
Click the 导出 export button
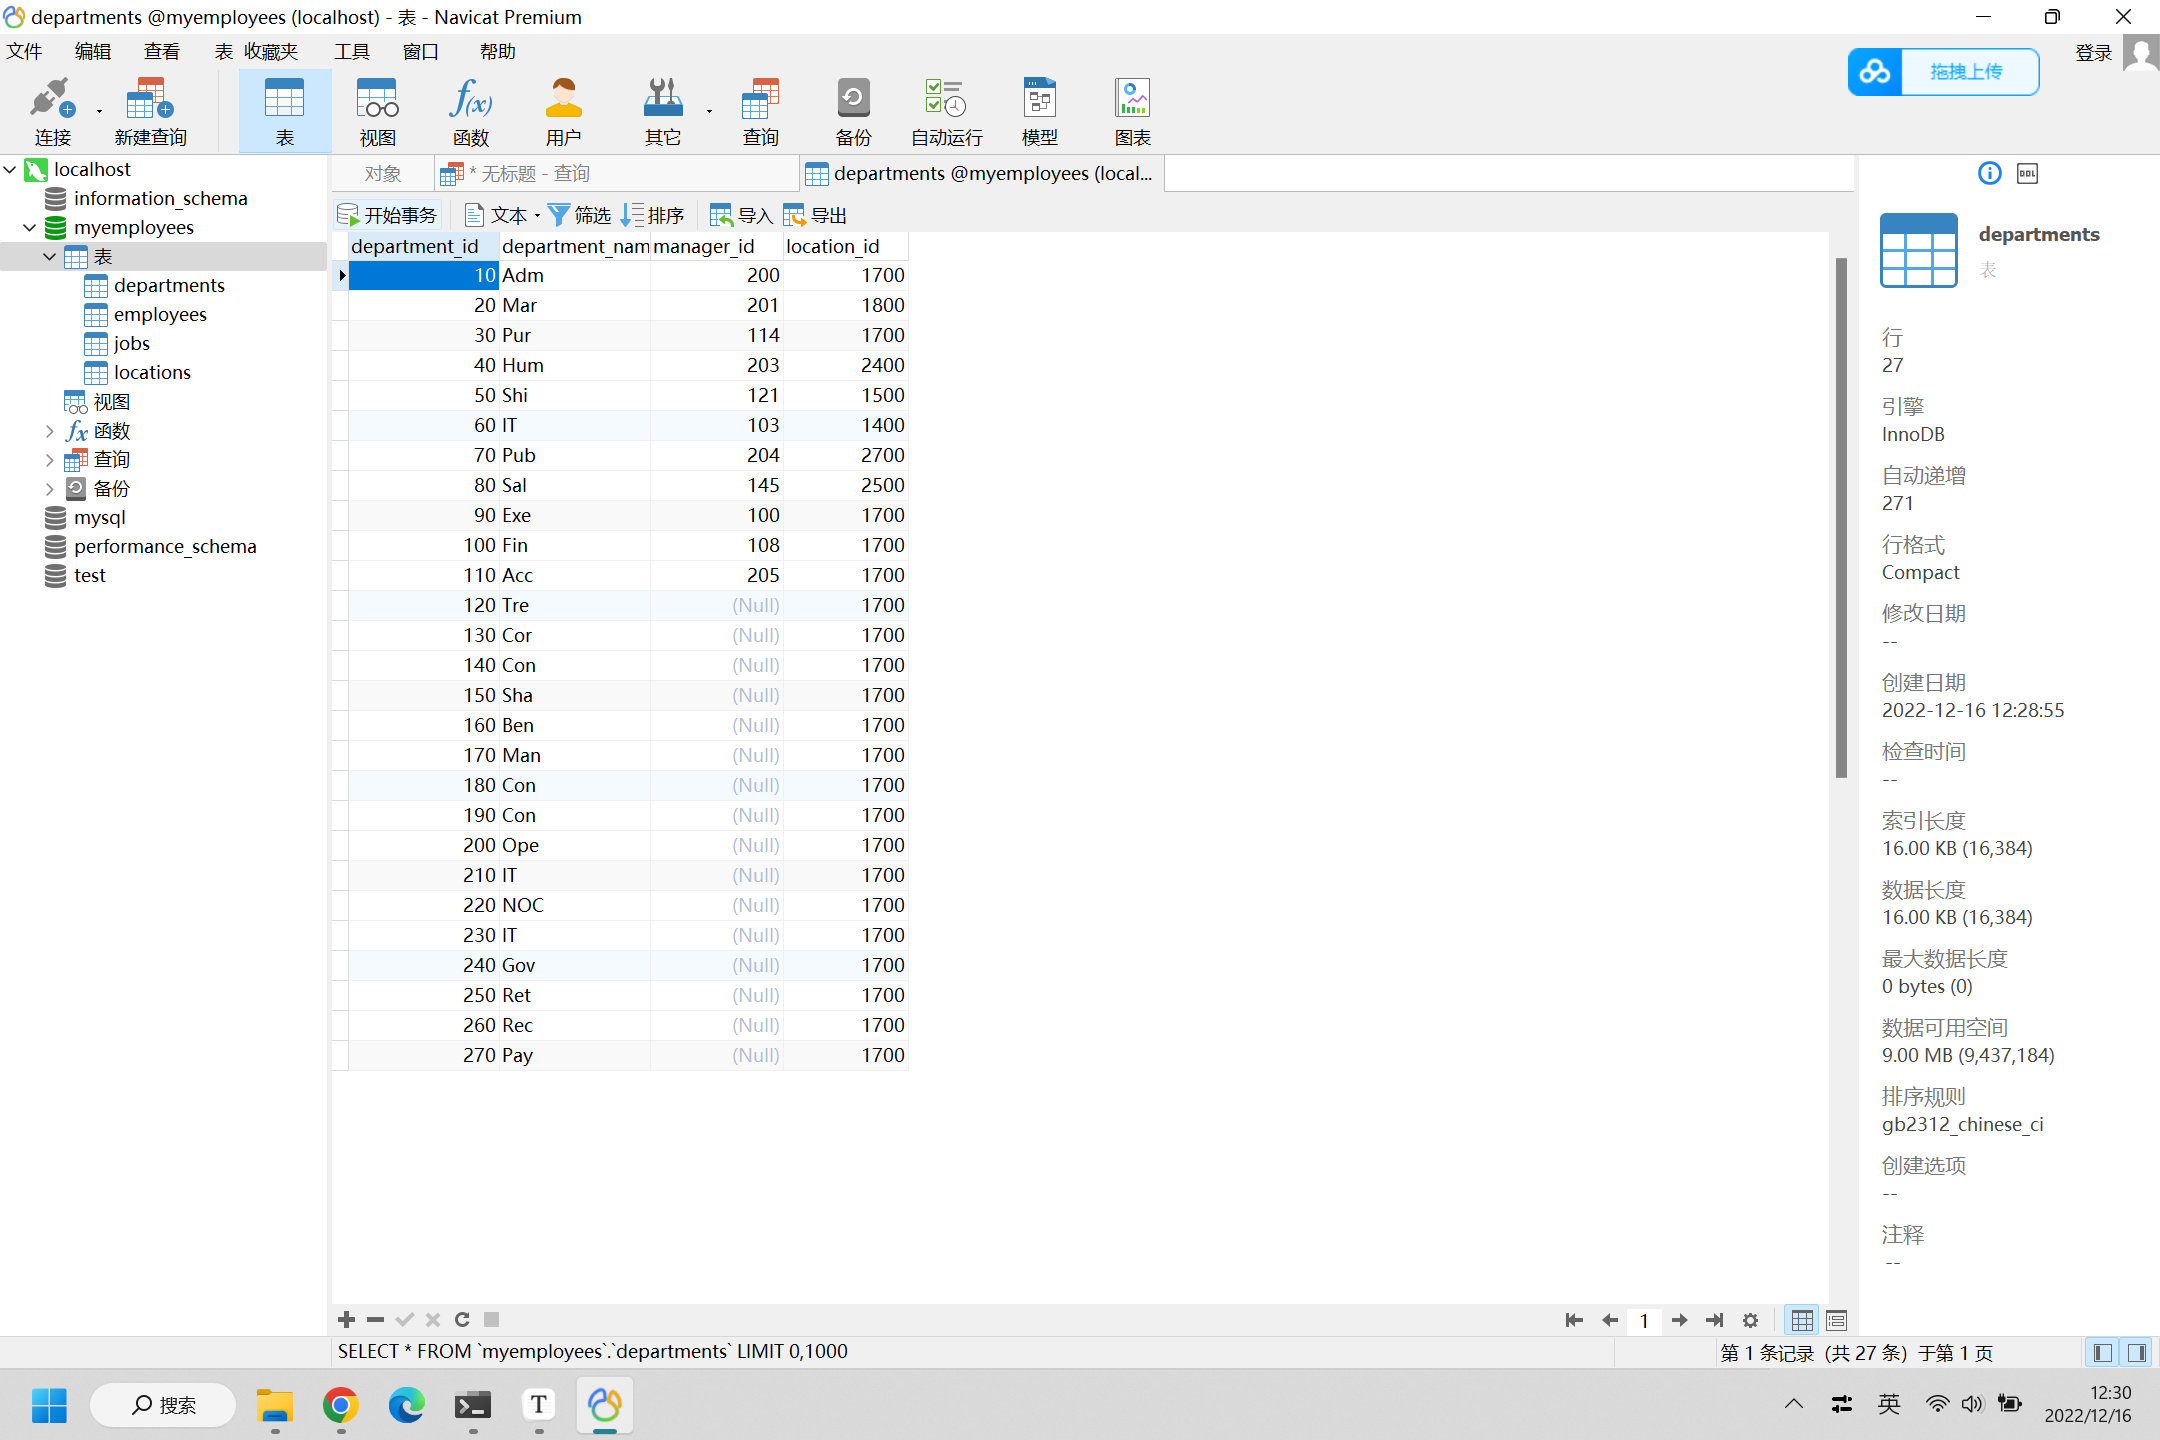815,216
